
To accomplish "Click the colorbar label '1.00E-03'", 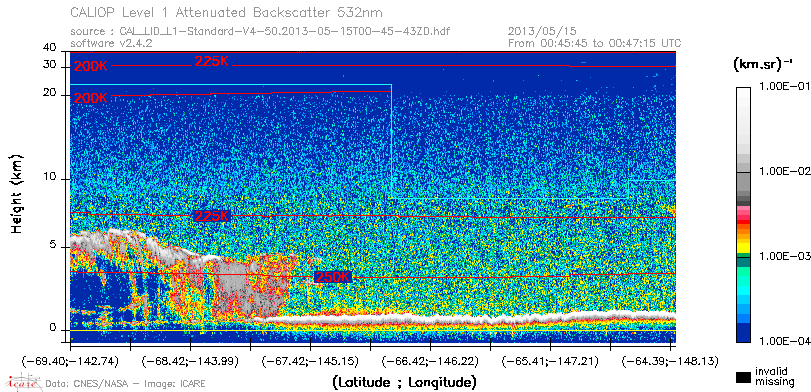I will pos(784,257).
